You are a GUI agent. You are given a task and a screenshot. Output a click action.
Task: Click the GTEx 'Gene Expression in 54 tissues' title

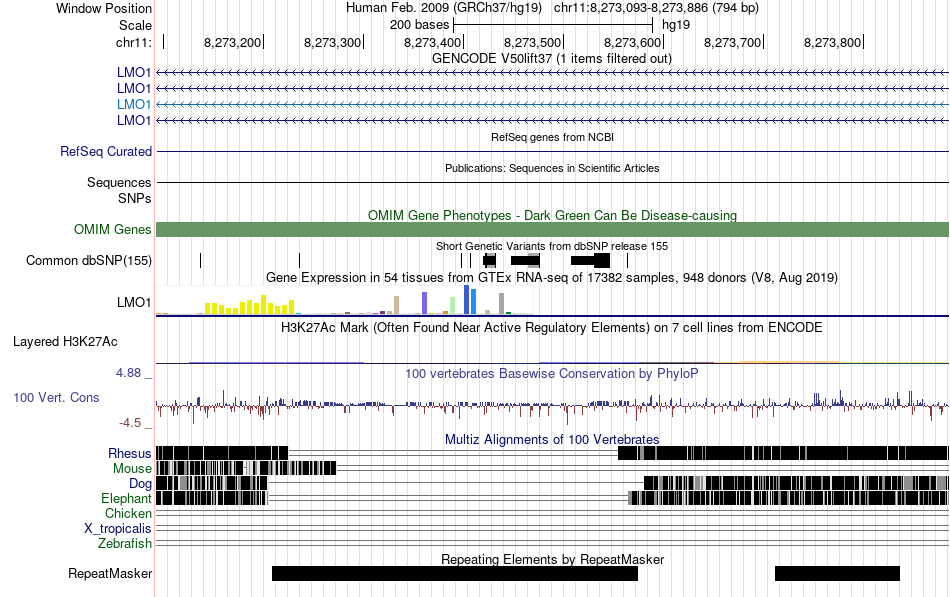pos(552,278)
